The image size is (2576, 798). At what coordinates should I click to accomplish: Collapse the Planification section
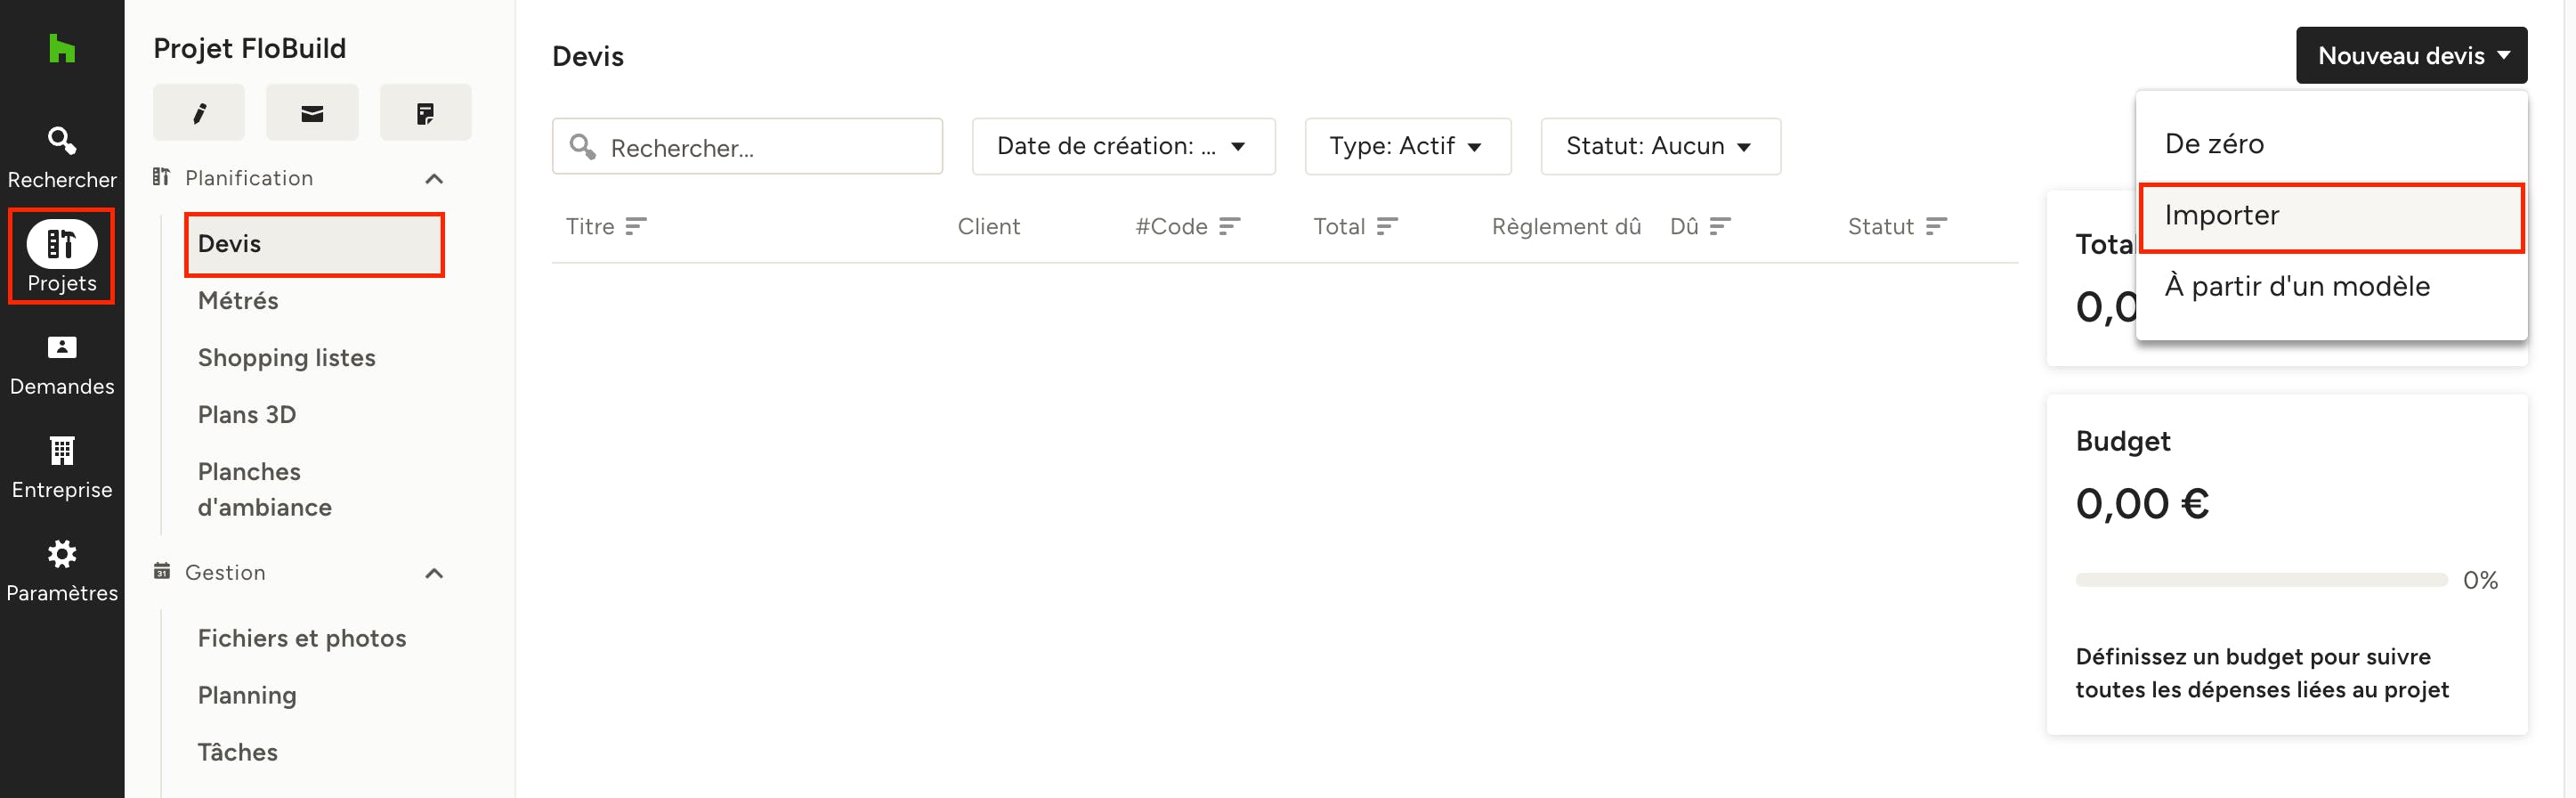pos(434,179)
